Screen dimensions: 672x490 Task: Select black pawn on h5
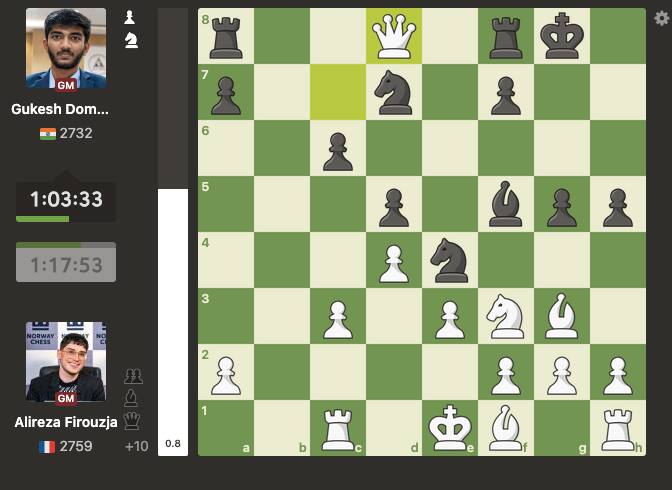618,207
